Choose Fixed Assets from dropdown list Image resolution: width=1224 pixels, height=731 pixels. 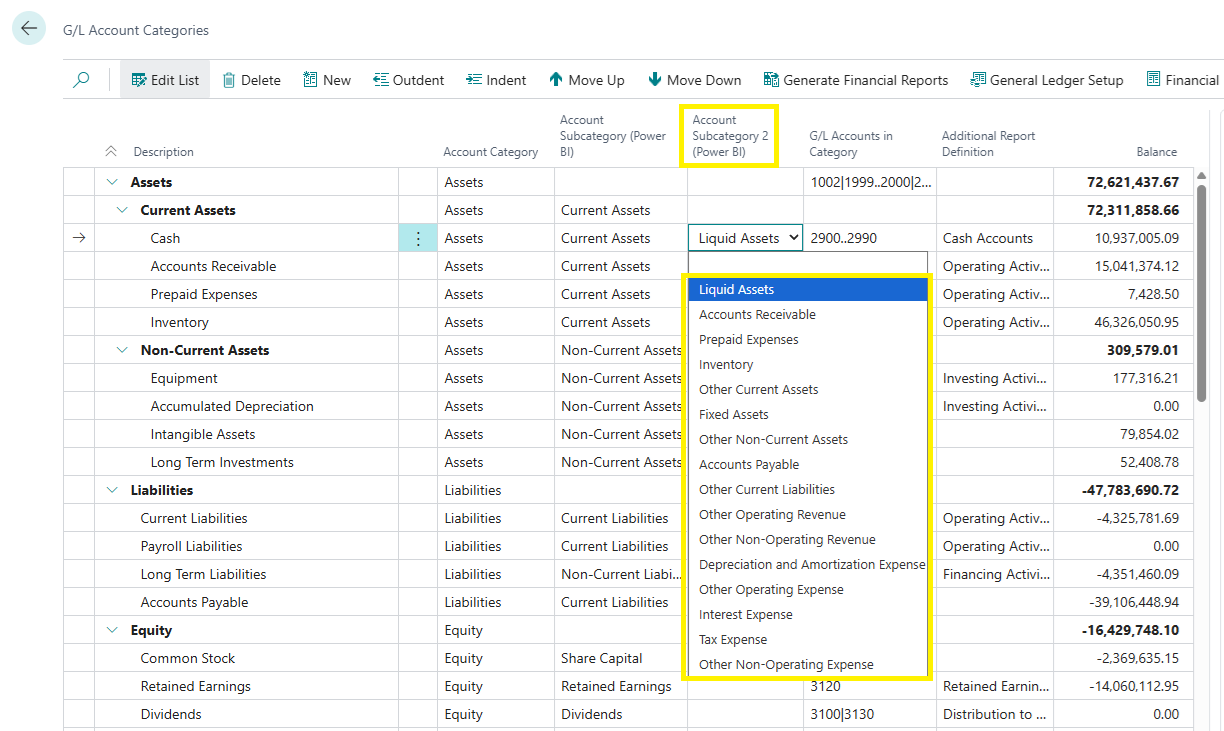[x=734, y=414]
